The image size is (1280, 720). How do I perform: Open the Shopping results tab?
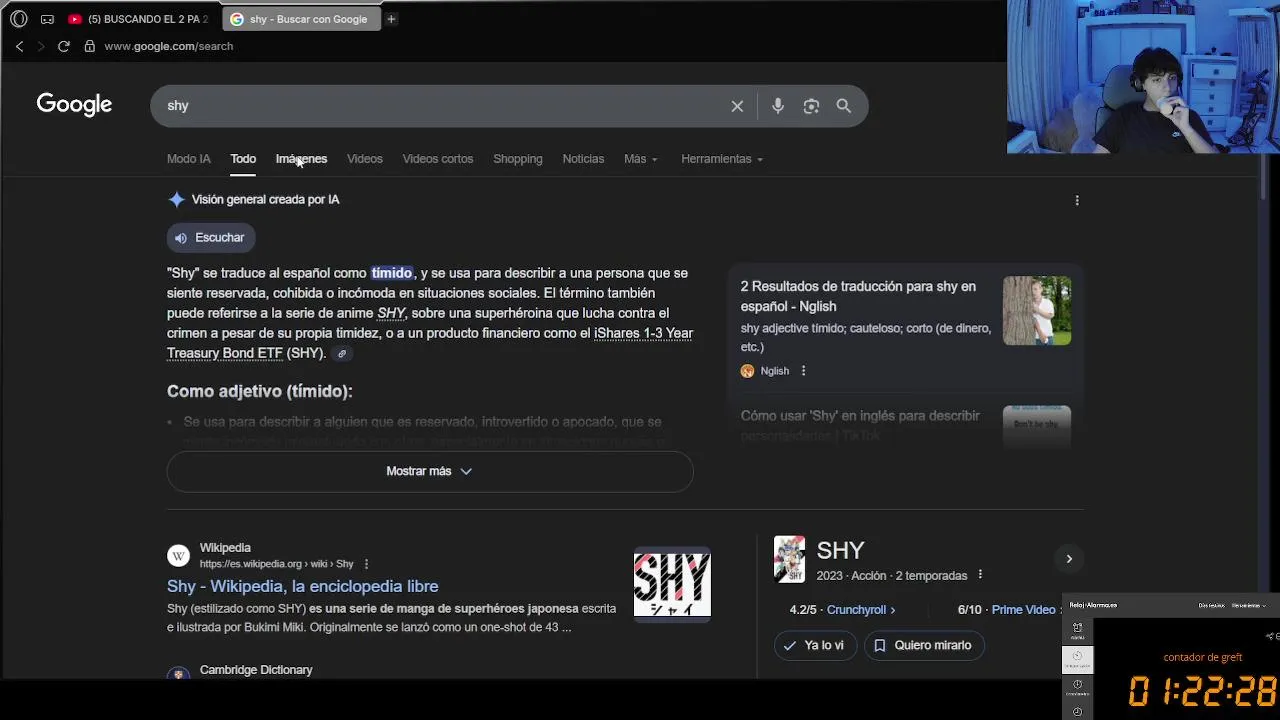pos(518,159)
